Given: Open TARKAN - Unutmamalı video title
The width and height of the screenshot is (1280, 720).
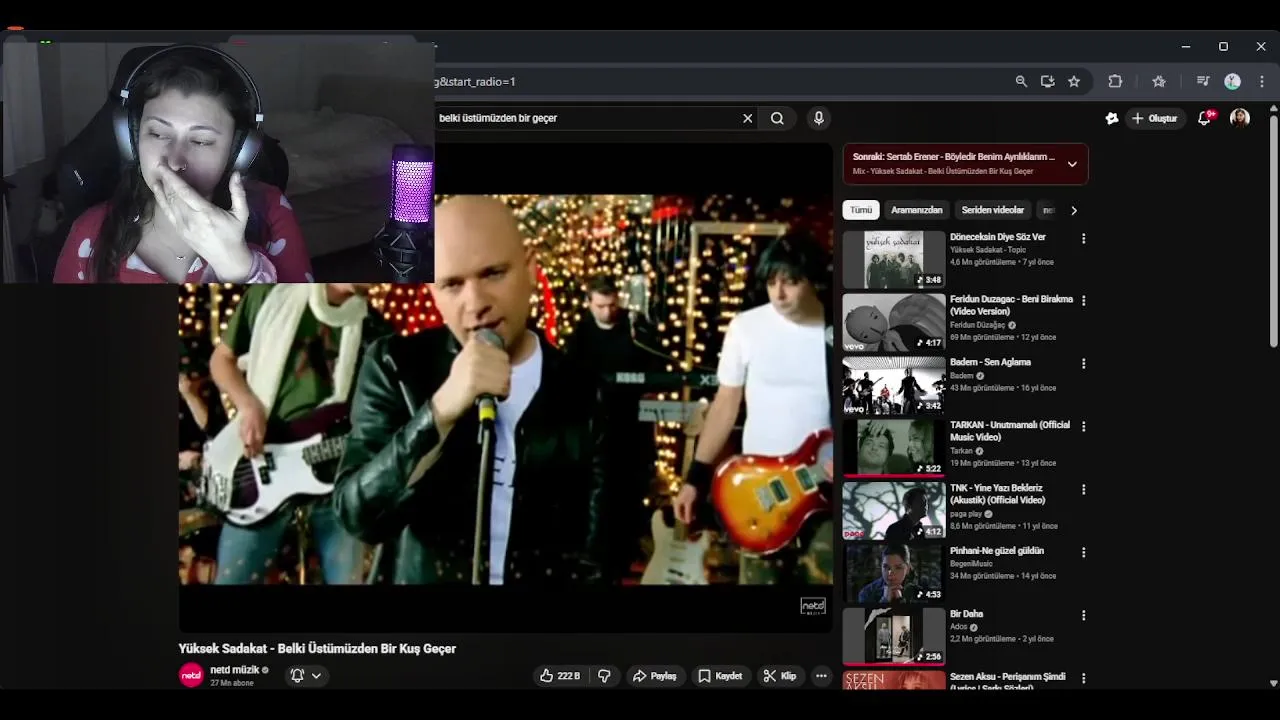Looking at the screenshot, I should click(x=1010, y=431).
